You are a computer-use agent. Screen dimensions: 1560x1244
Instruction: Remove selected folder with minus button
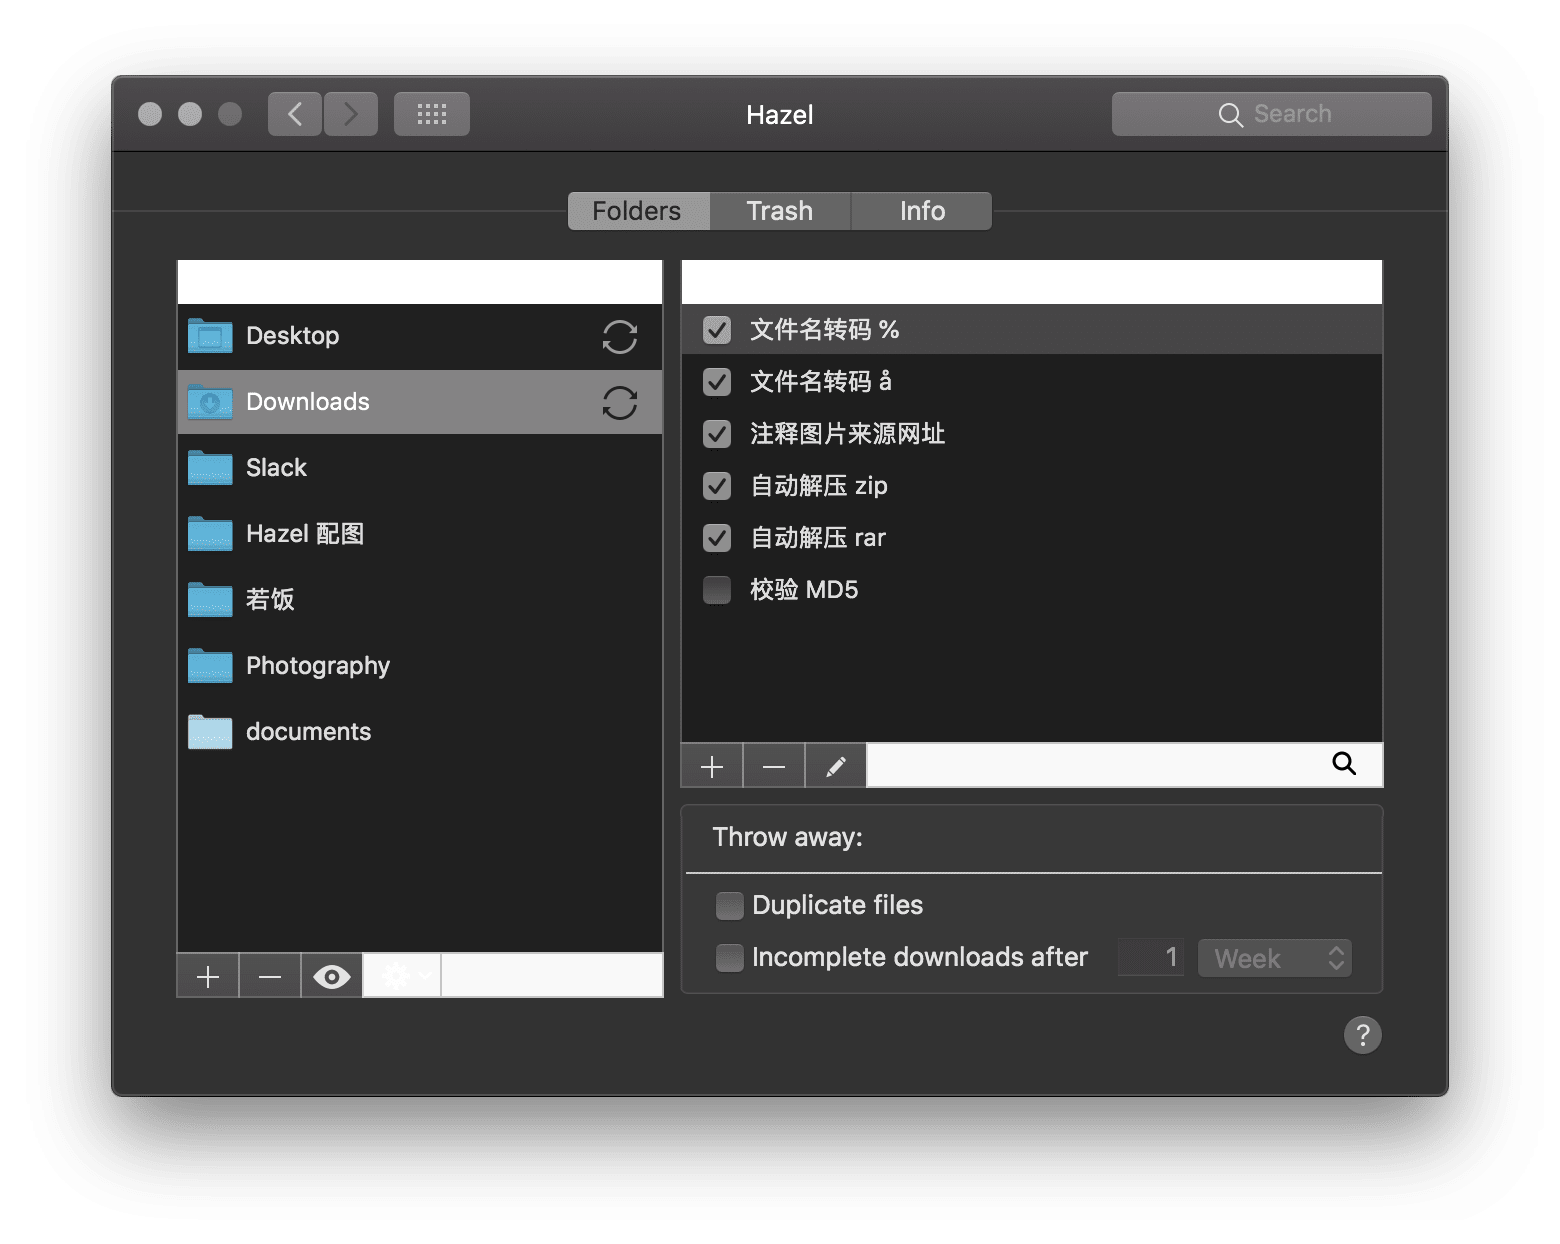tap(270, 976)
